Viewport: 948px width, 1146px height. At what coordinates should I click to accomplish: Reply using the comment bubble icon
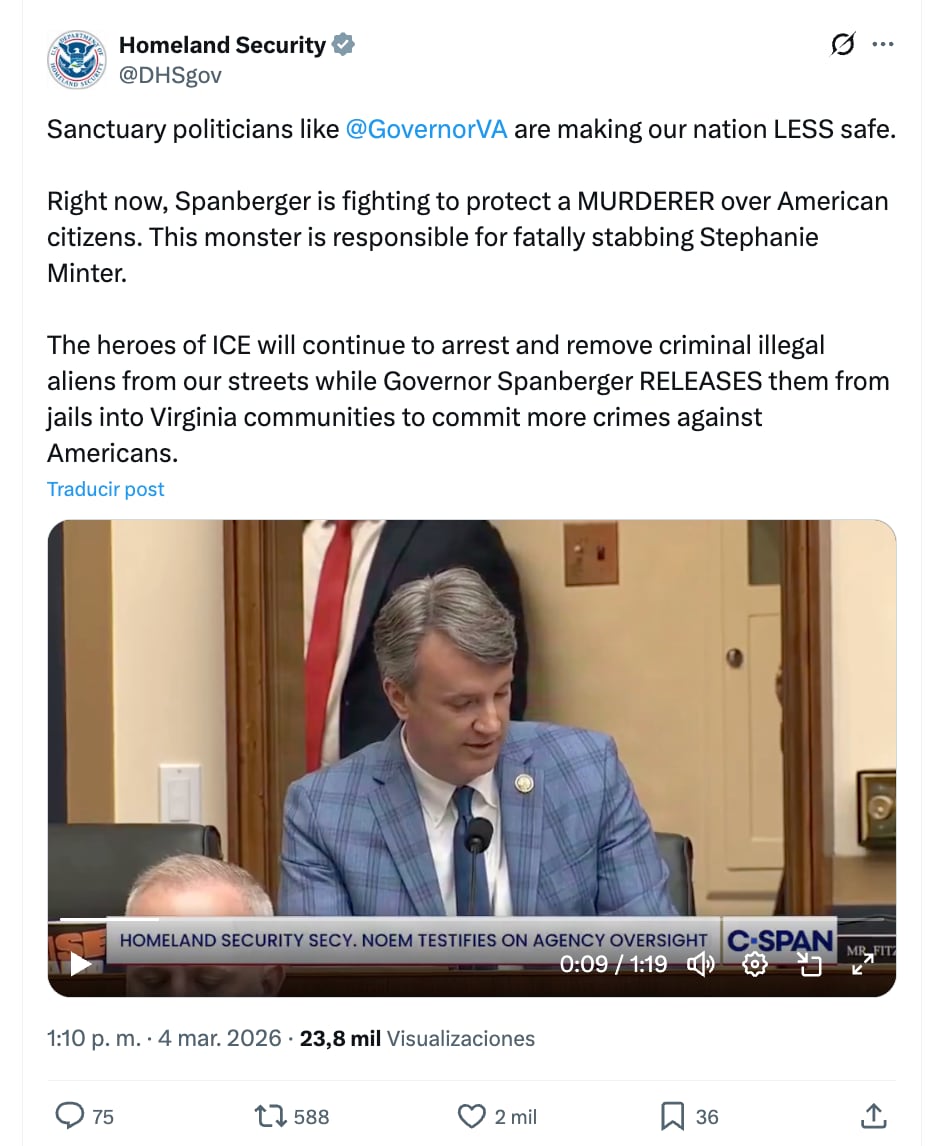(x=70, y=1116)
